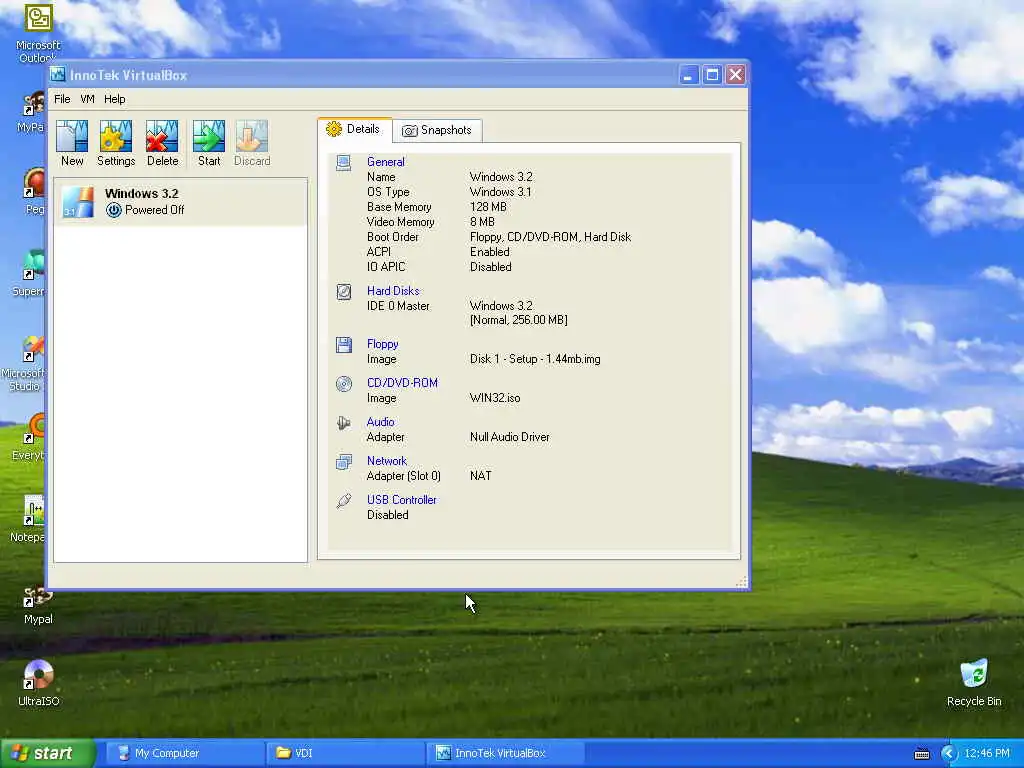Open the Floppy settings link
The height and width of the screenshot is (768, 1024).
point(382,344)
